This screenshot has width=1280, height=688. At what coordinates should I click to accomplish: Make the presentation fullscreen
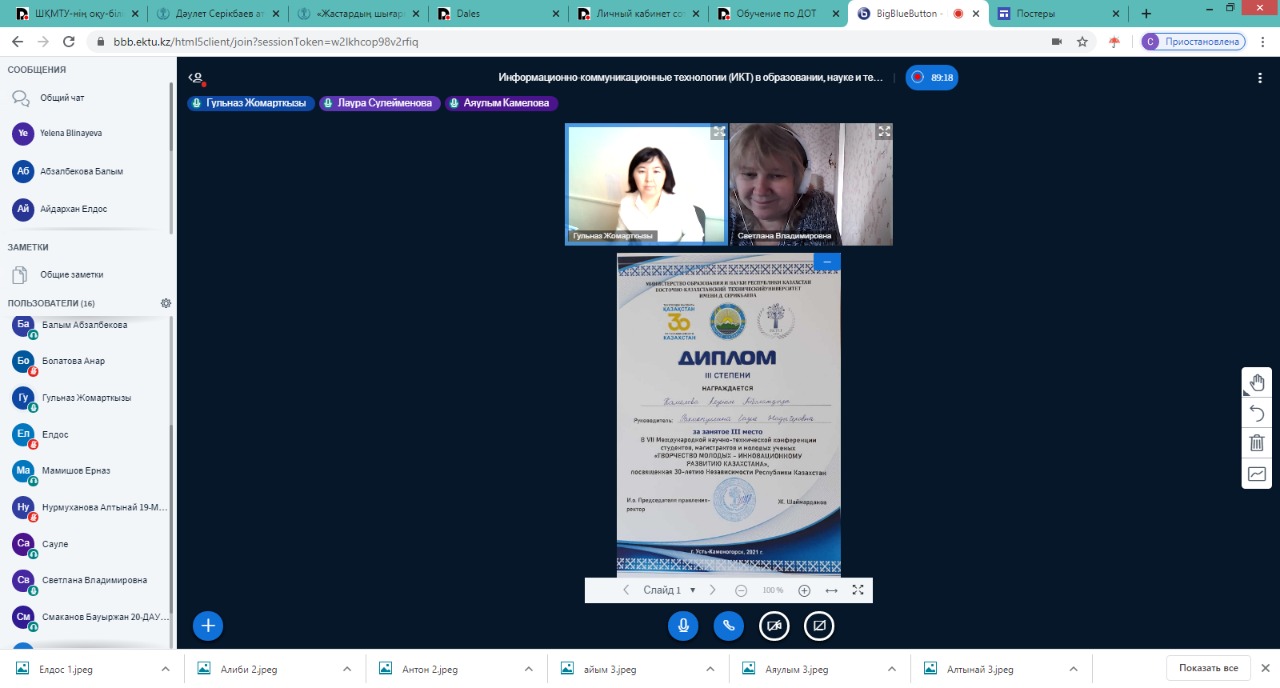tap(857, 590)
